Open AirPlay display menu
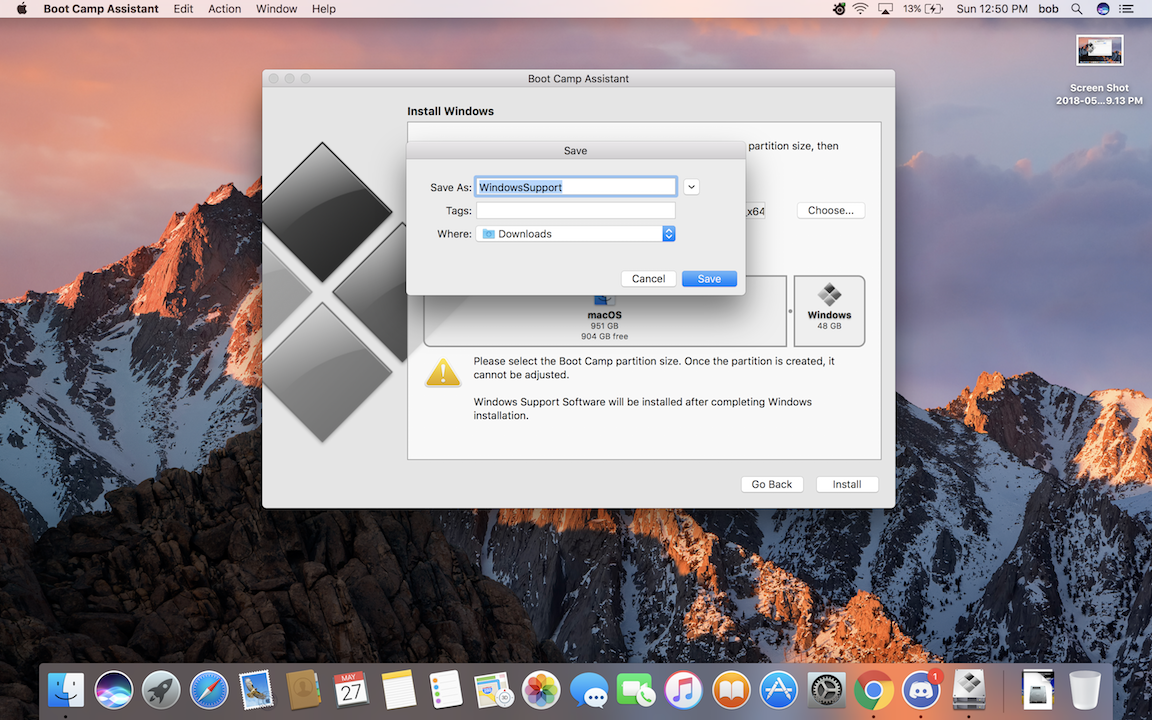This screenshot has width=1152, height=720. 885,9
